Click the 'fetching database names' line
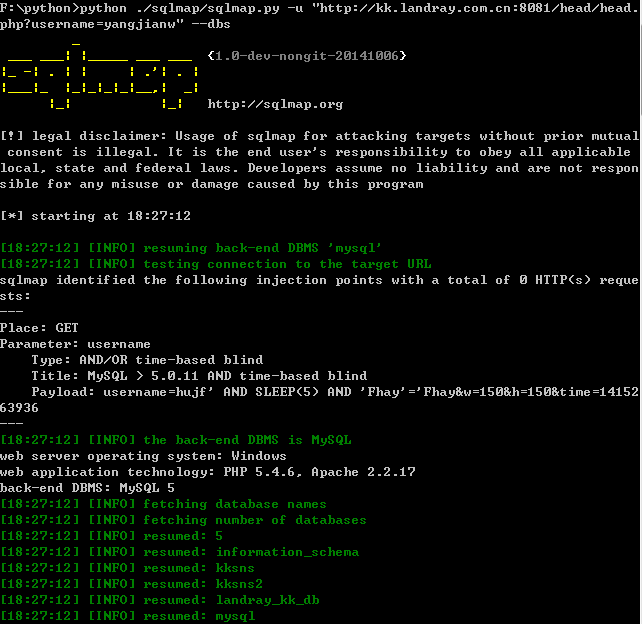The height and width of the screenshot is (624, 642). (163, 504)
